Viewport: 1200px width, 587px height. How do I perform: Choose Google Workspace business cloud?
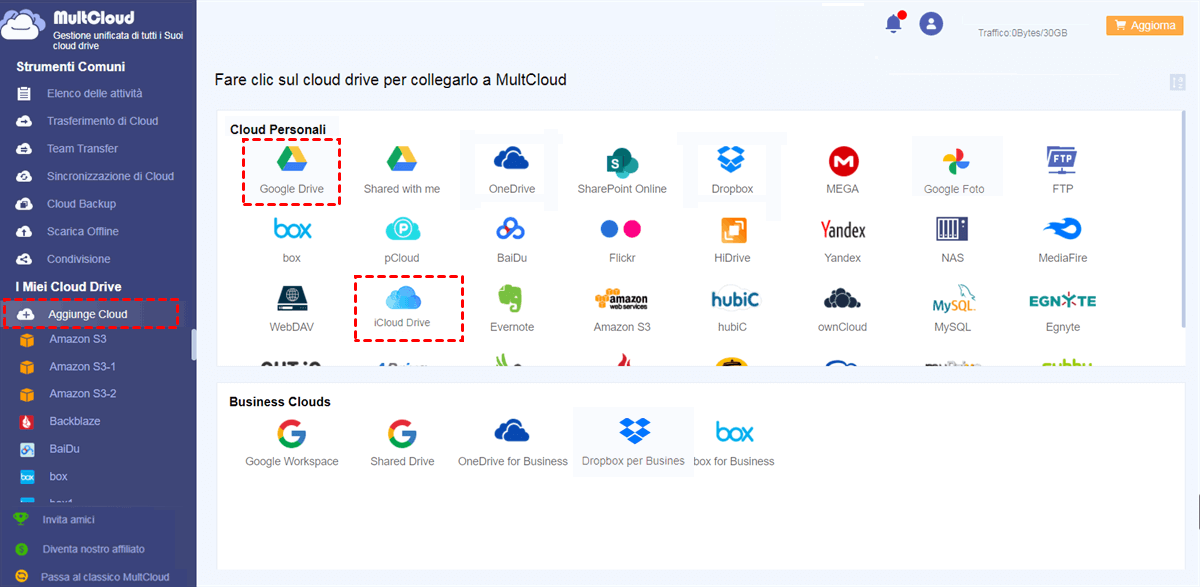coord(292,433)
